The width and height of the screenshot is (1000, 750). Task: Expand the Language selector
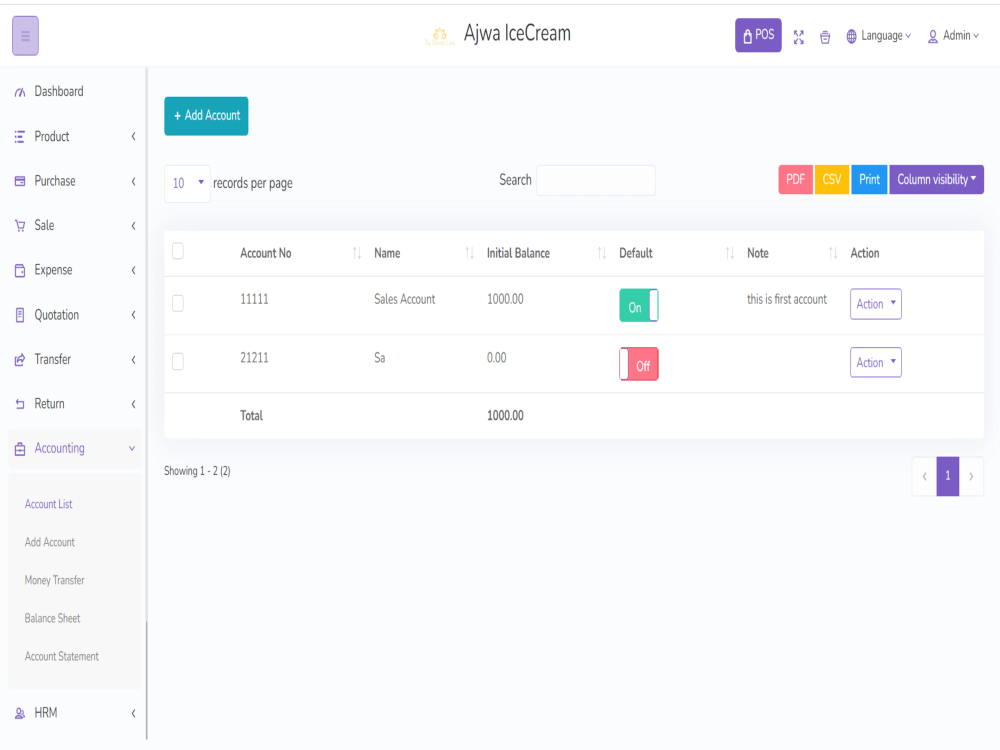878,36
